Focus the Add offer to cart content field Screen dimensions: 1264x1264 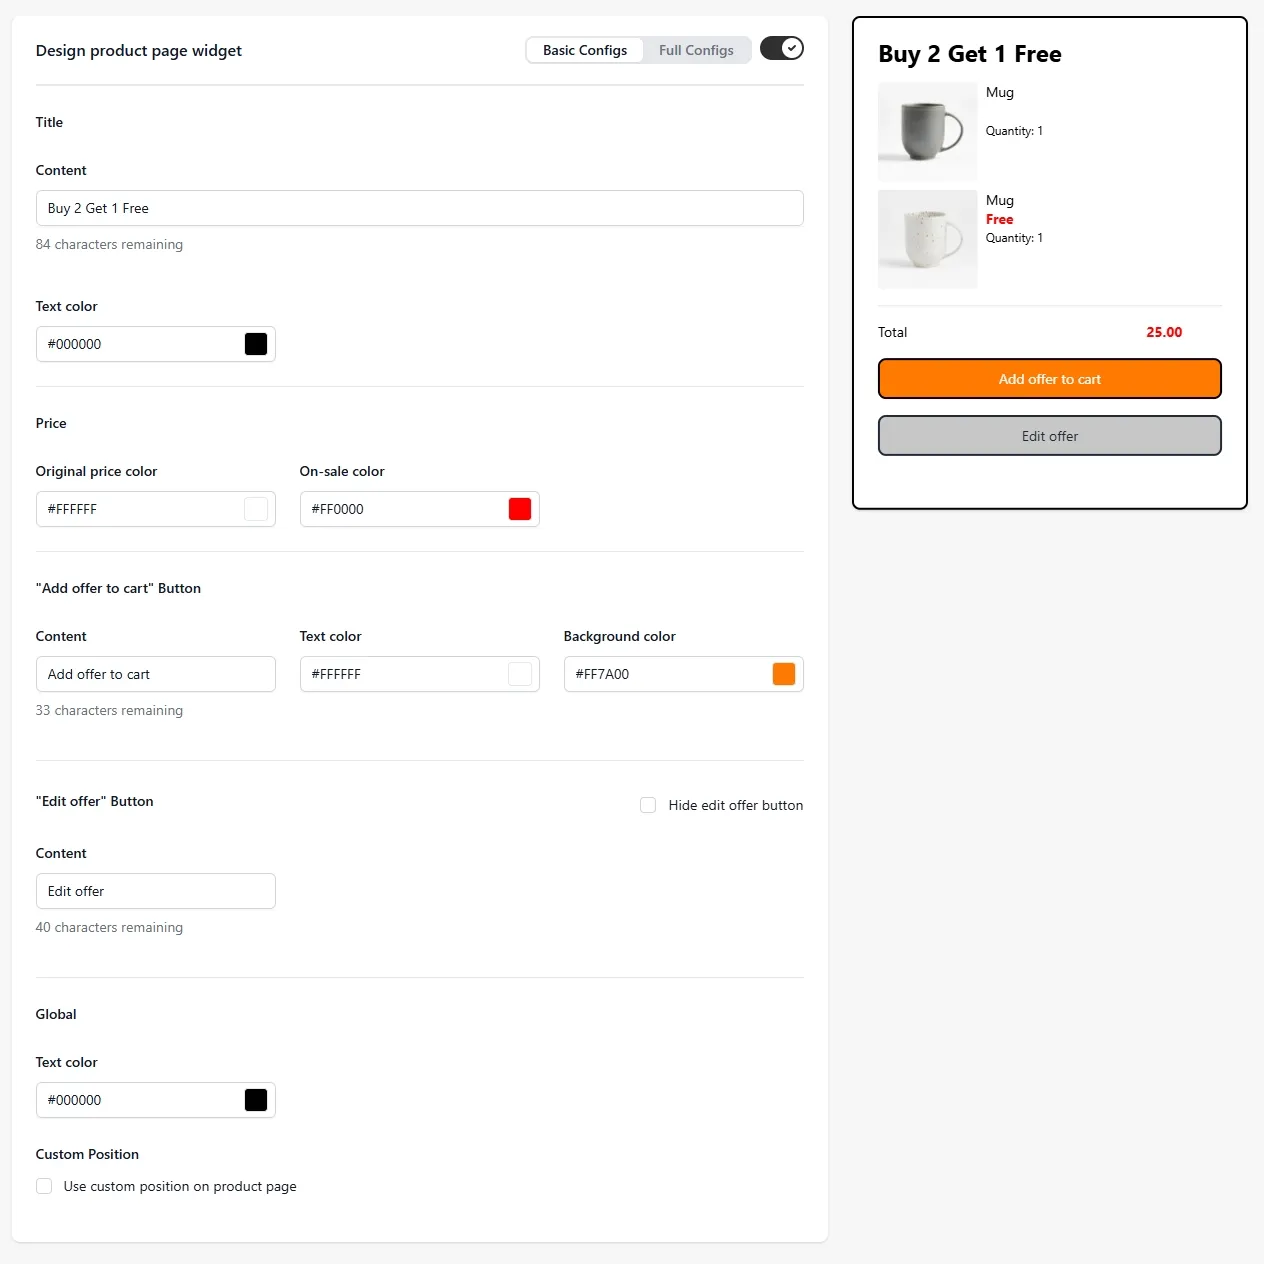(156, 674)
